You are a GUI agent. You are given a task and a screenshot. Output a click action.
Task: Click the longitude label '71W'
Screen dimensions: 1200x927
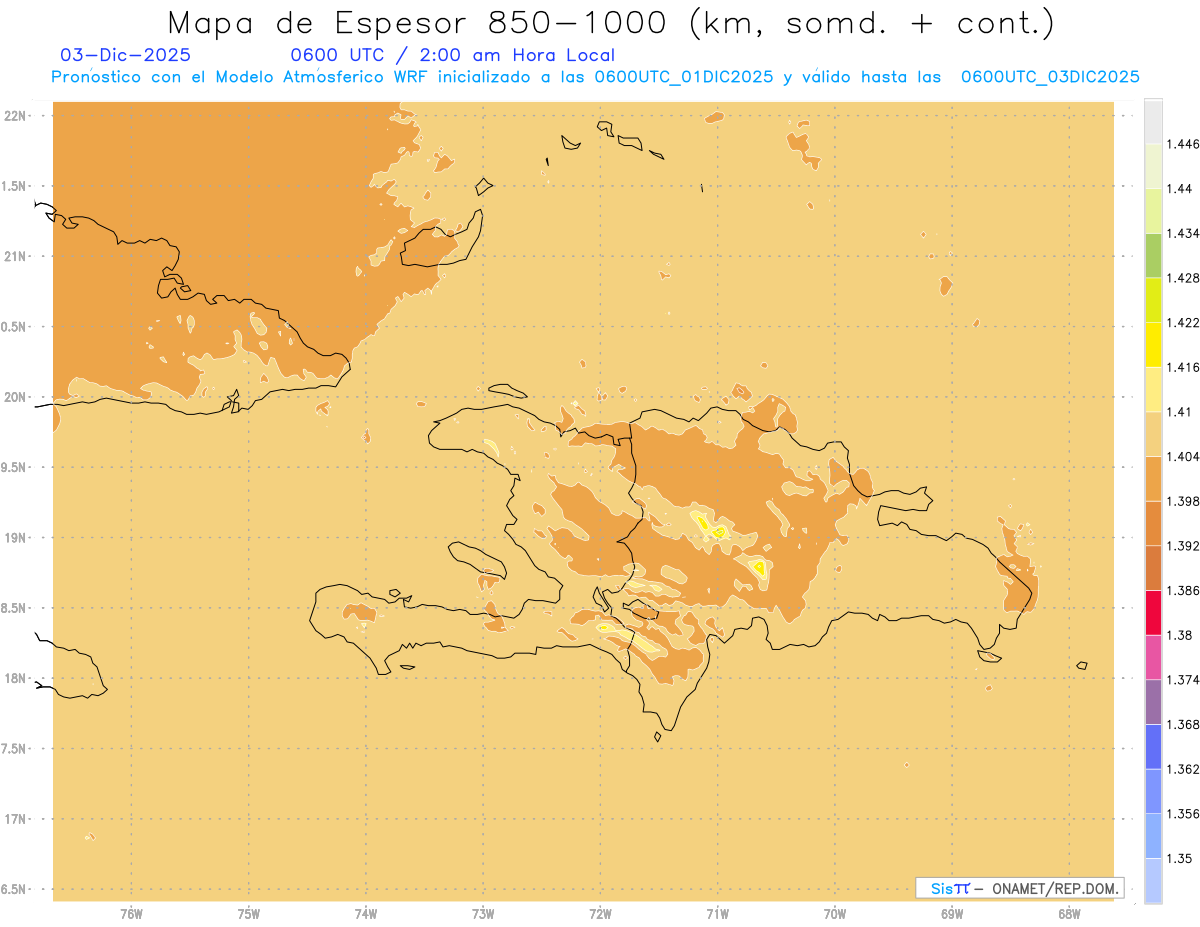coord(717,914)
